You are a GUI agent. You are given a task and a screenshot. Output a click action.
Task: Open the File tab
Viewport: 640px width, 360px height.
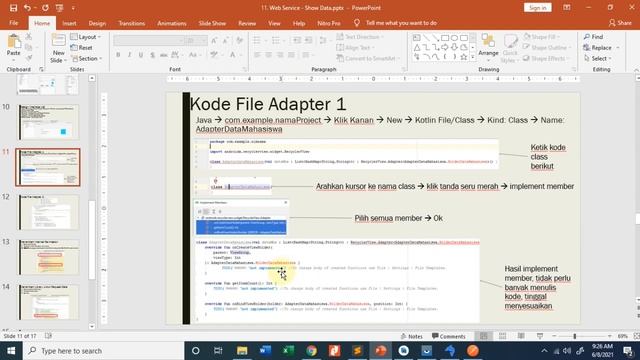click(13, 23)
